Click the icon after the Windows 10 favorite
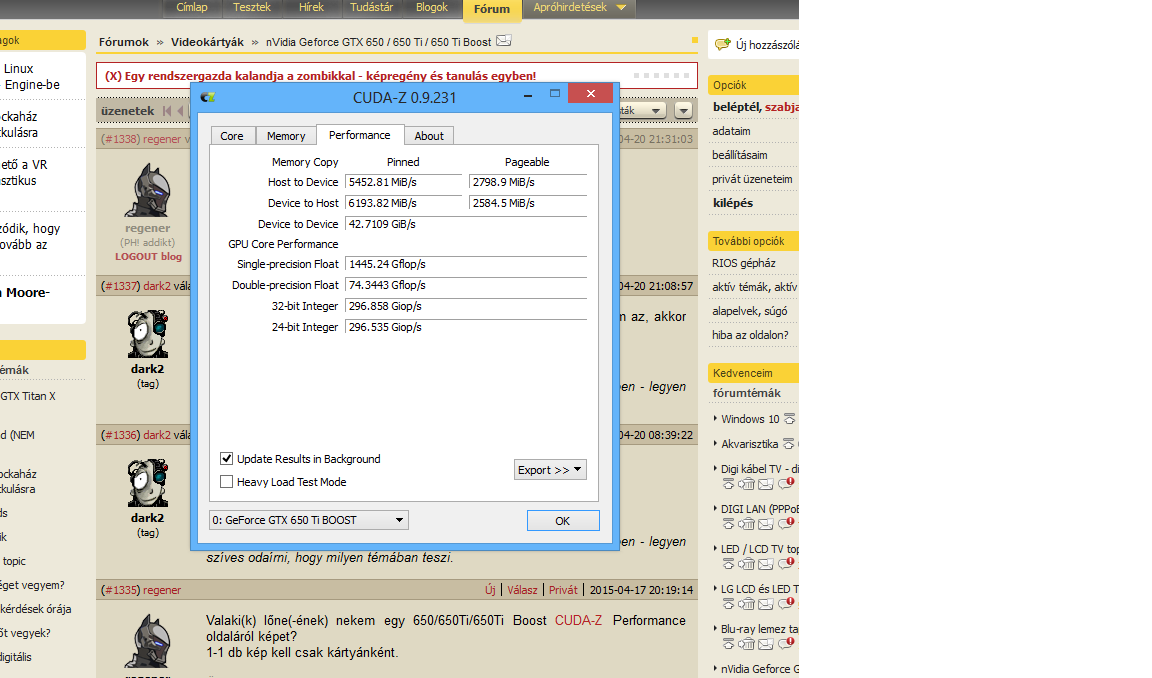The image size is (1152, 678). tap(789, 419)
